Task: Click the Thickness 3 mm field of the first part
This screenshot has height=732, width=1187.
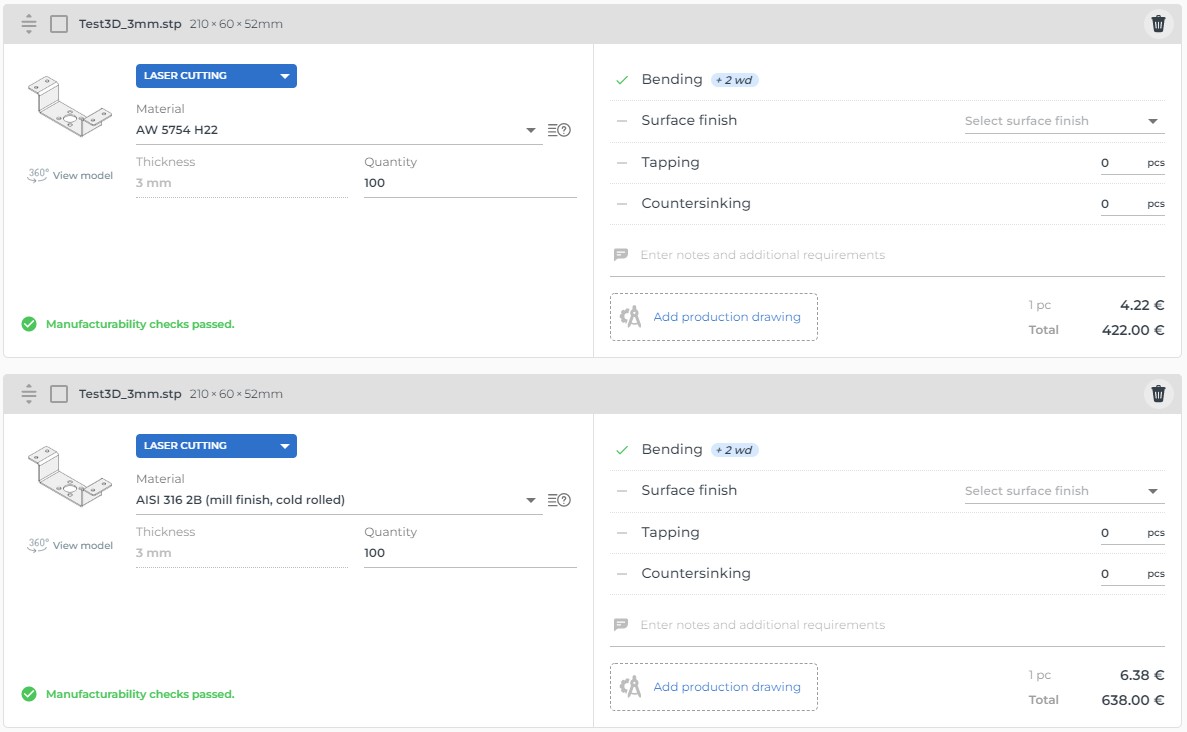Action: pyautogui.click(x=241, y=183)
